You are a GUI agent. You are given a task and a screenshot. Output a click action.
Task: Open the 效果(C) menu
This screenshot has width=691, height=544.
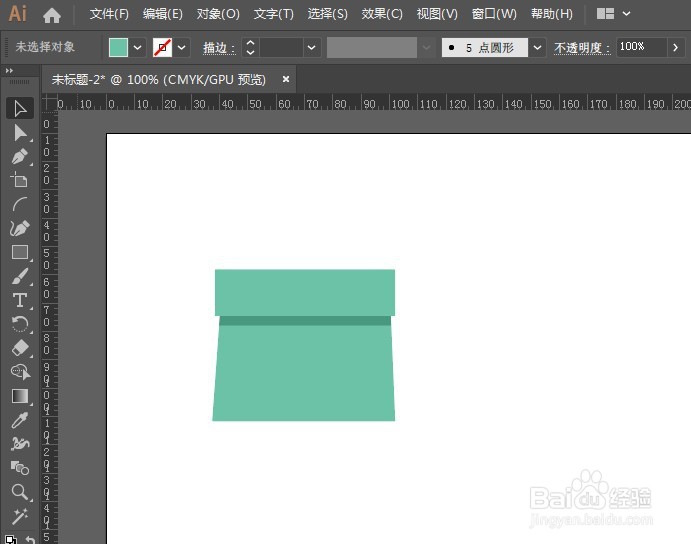382,14
